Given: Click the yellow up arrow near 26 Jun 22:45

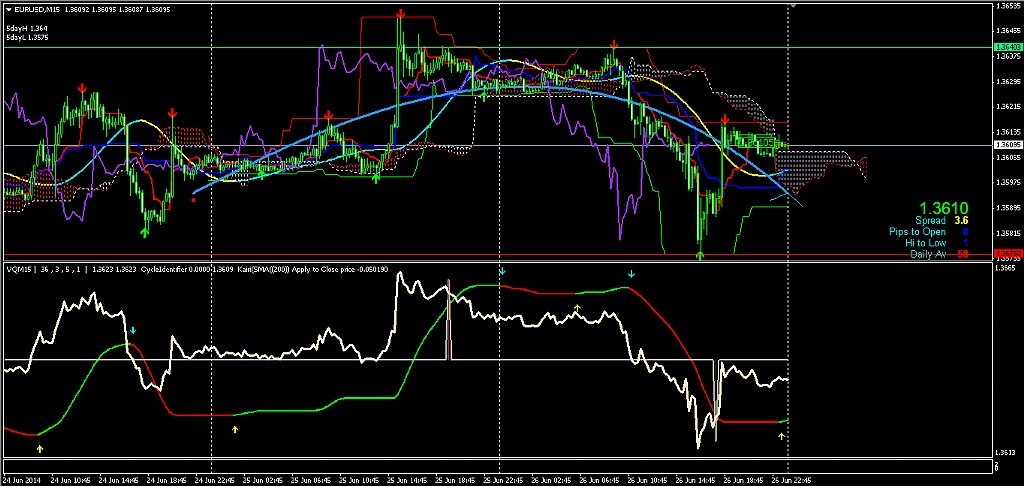Looking at the screenshot, I should [x=782, y=436].
